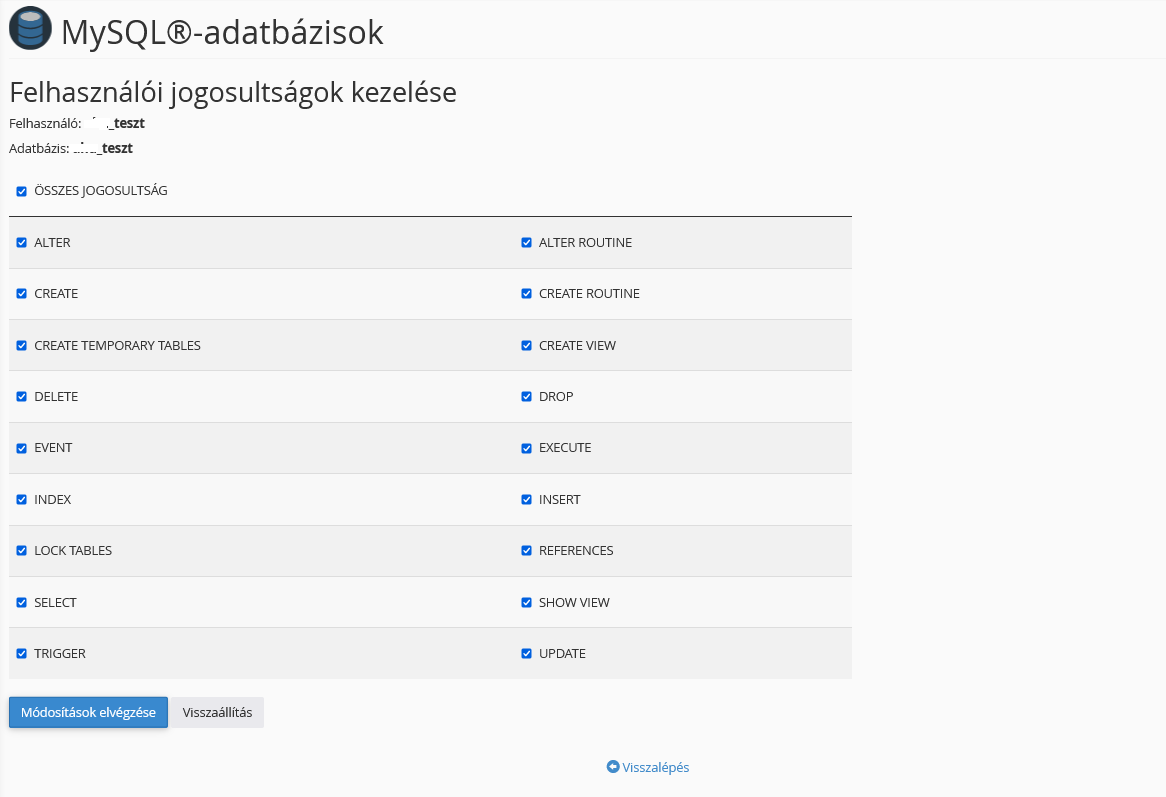Click the ÖSSZES JOGOSULTSÁG label text

click(x=100, y=191)
